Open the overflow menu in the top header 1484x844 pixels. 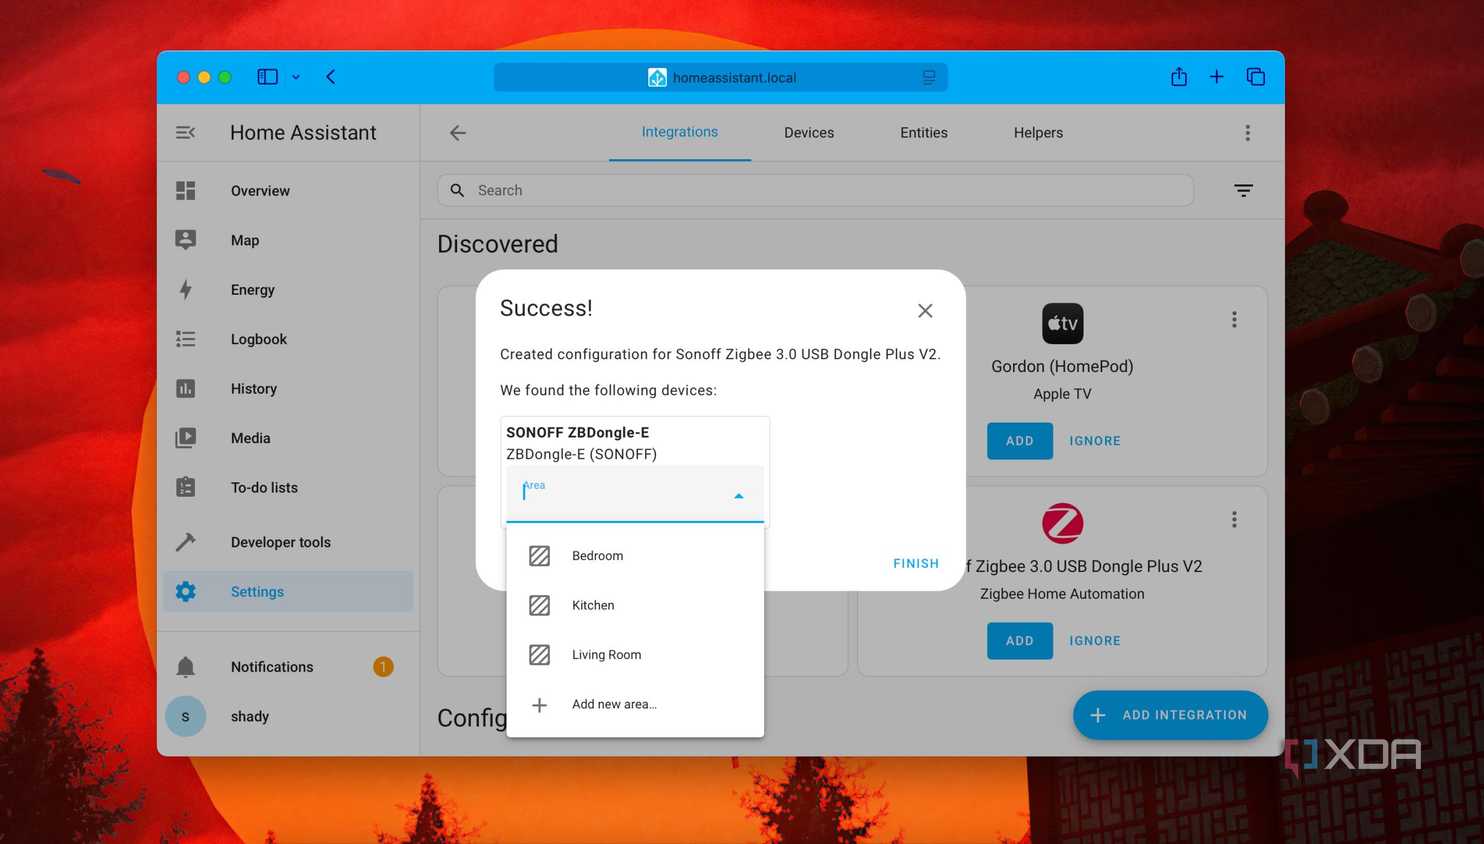click(x=1247, y=132)
